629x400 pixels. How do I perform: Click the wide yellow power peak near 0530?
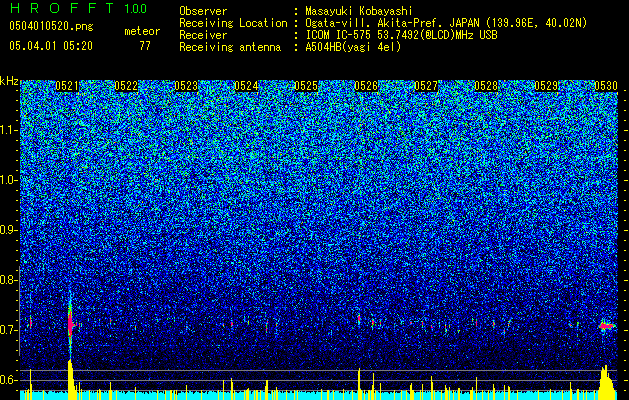coord(607,382)
